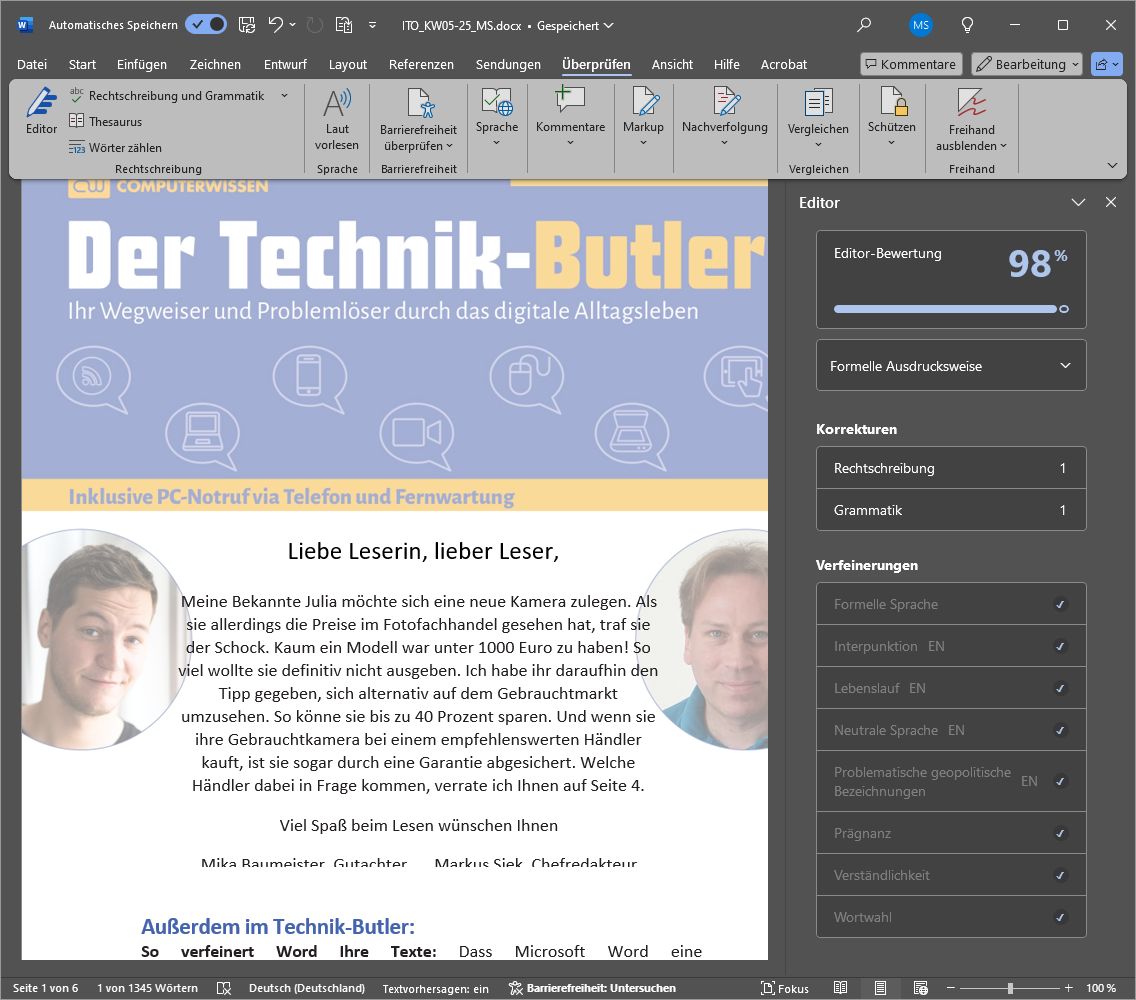Open the Bearbeitung mode dropdown
Viewport: 1136px width, 1000px height.
(x=1027, y=64)
